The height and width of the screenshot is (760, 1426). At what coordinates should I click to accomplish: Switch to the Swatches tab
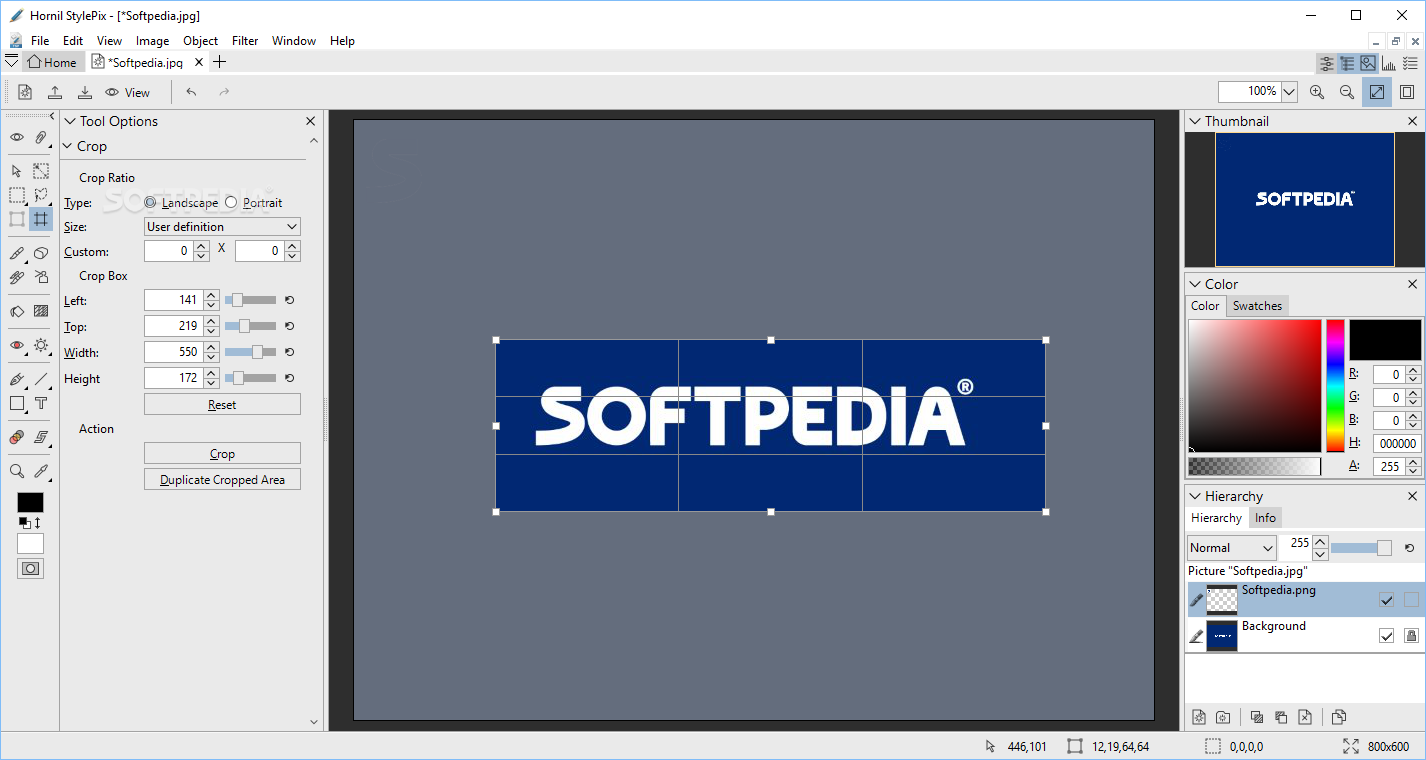tap(1257, 306)
